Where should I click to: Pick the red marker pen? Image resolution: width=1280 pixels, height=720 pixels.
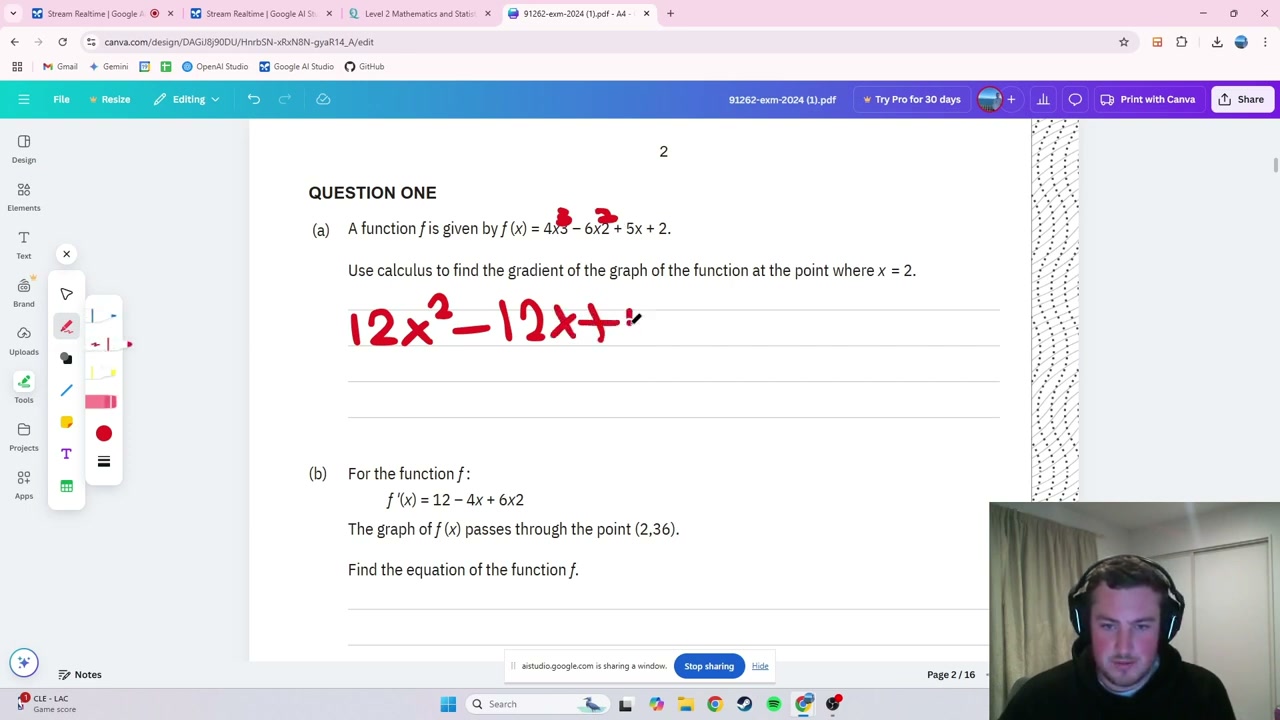[x=110, y=344]
